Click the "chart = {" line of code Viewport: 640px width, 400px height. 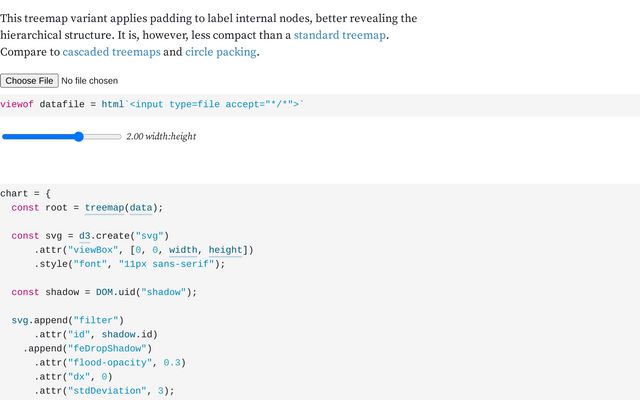25,193
